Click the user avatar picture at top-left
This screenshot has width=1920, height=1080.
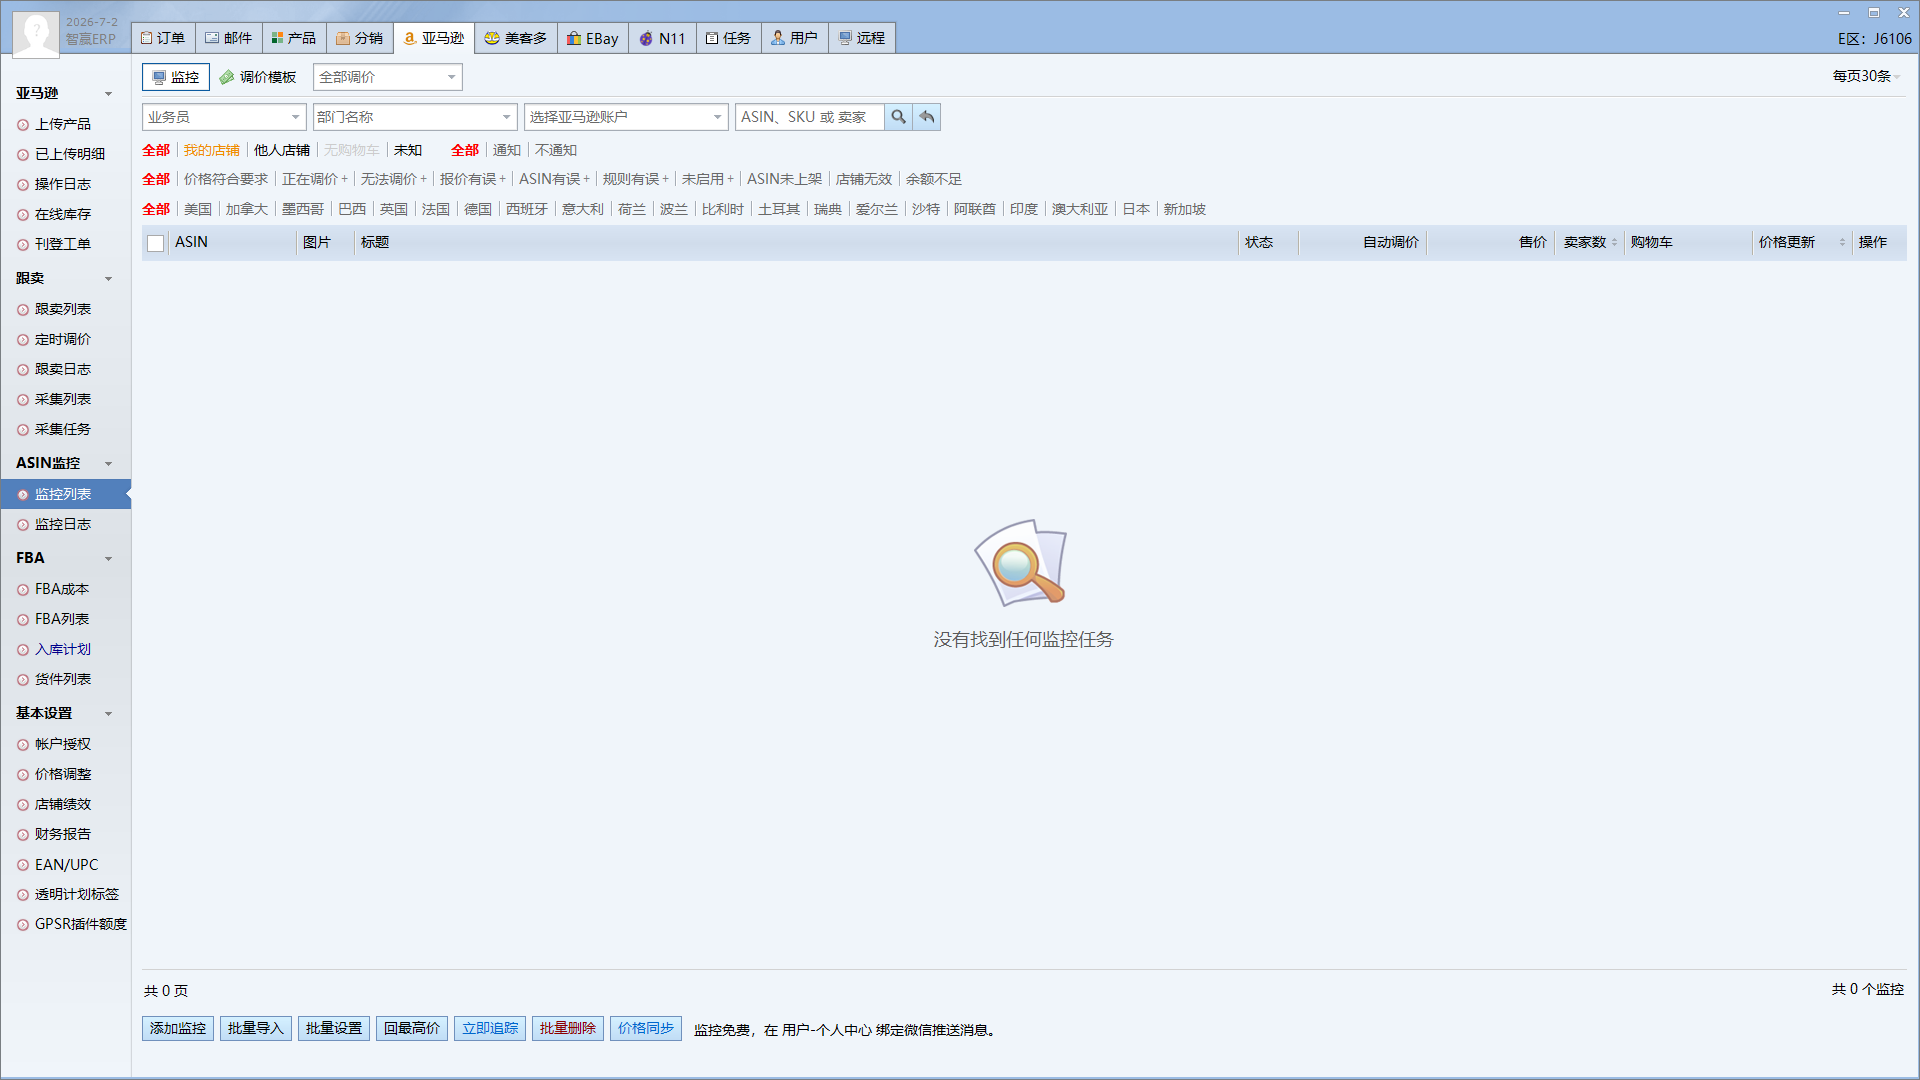(x=36, y=33)
